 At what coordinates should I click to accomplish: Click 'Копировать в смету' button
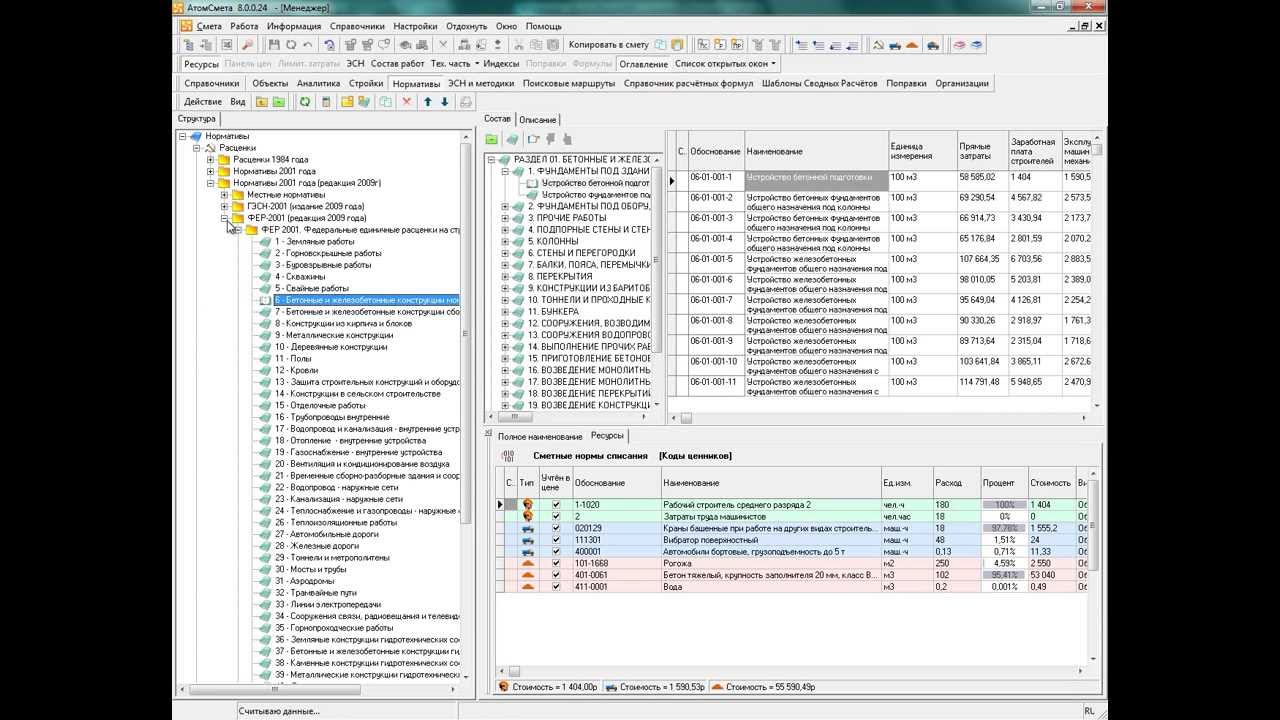(608, 45)
